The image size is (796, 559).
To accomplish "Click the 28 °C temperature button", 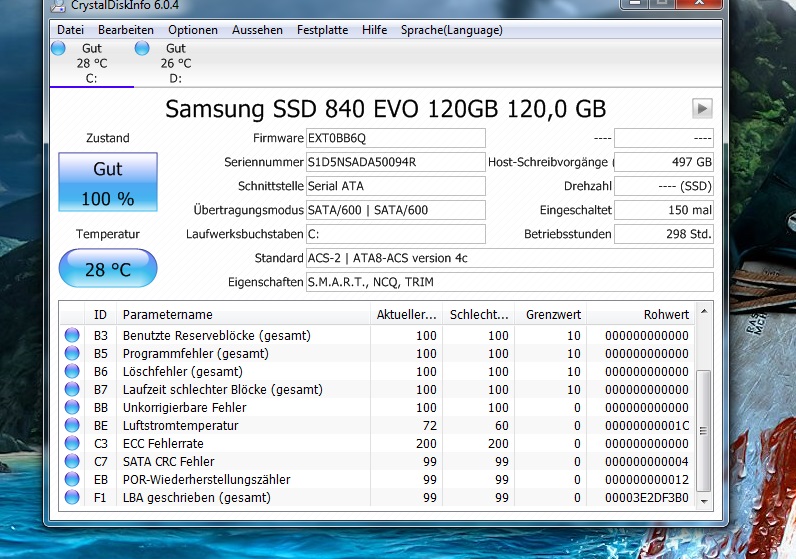I will (x=108, y=268).
